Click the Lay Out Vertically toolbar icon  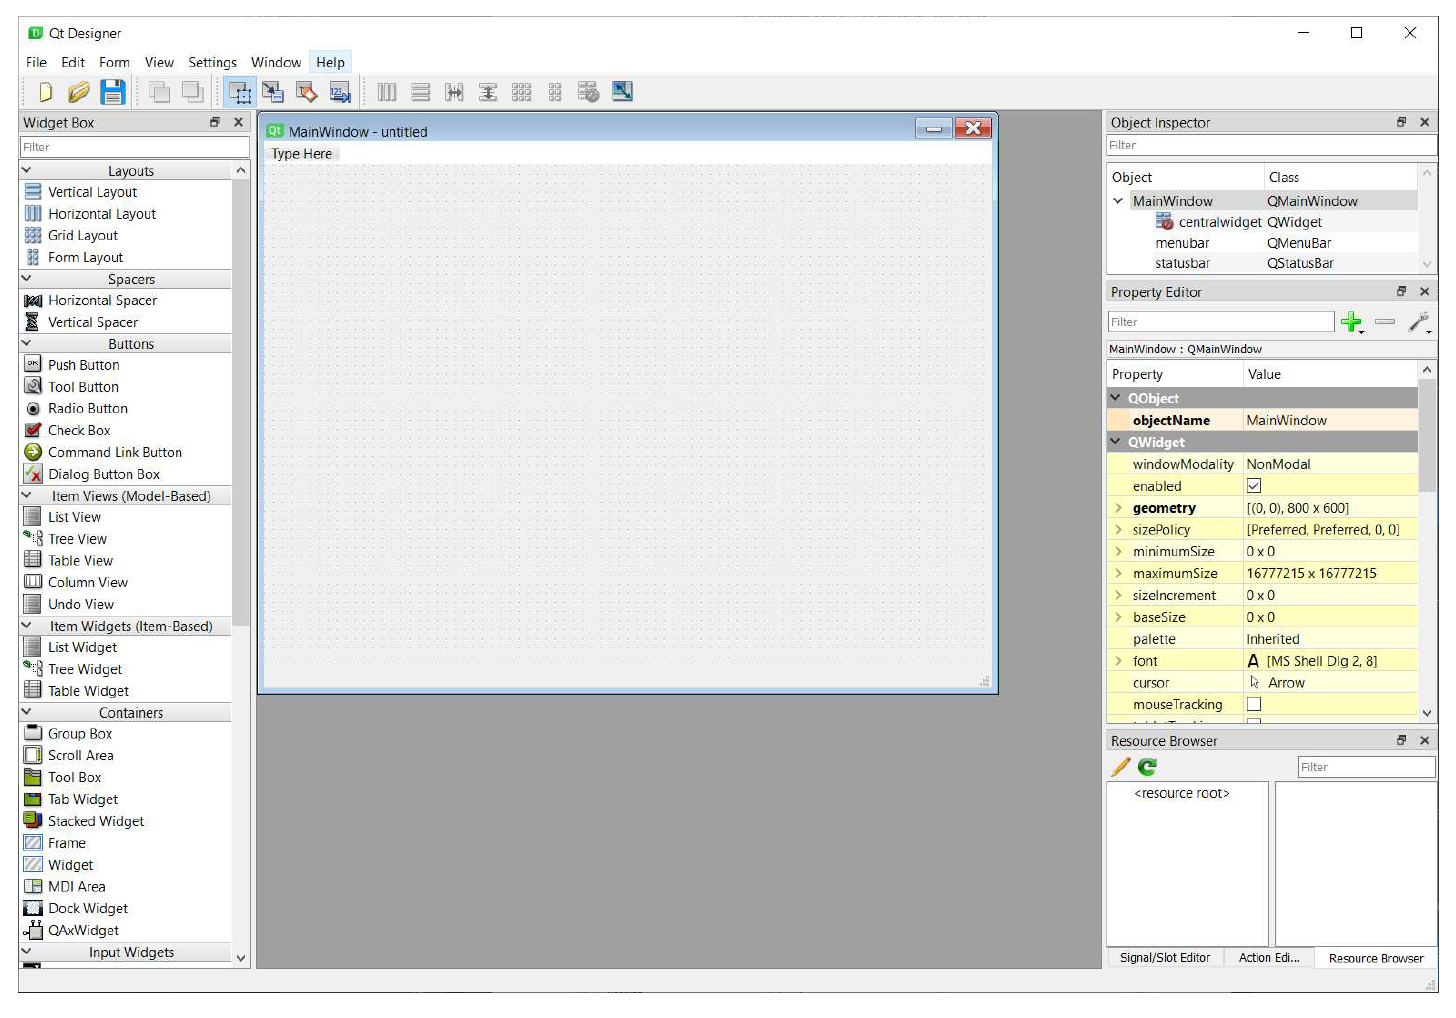tap(421, 92)
